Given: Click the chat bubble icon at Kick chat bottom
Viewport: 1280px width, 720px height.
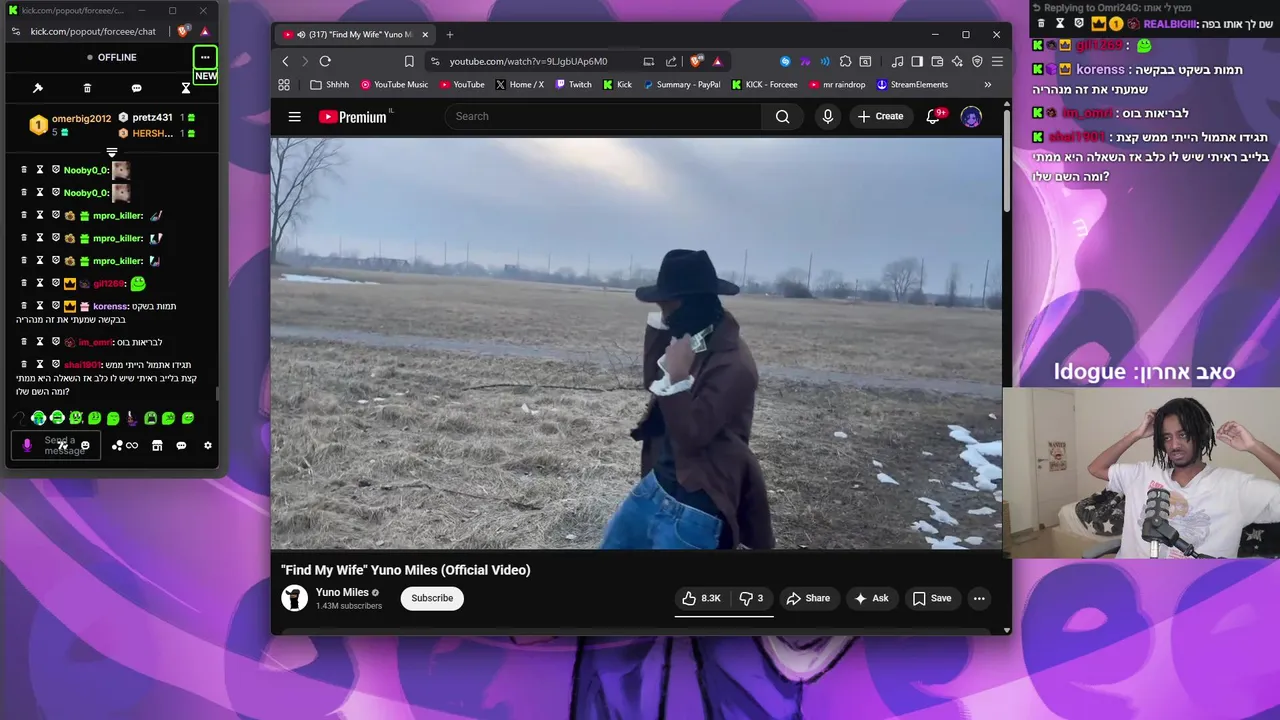Looking at the screenshot, I should 181,445.
